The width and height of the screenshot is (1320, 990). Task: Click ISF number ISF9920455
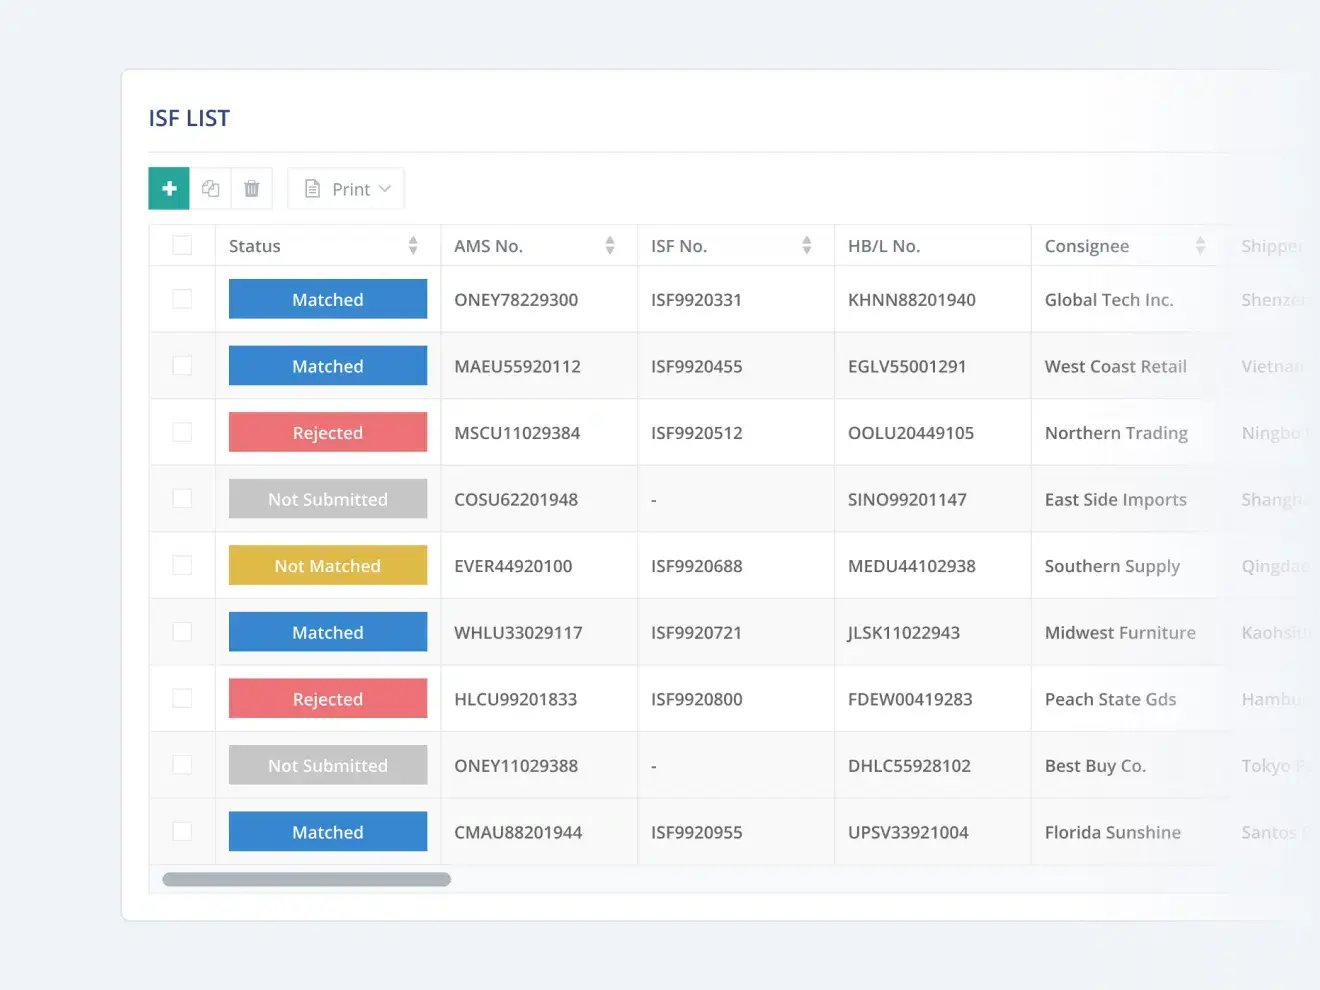tap(697, 367)
